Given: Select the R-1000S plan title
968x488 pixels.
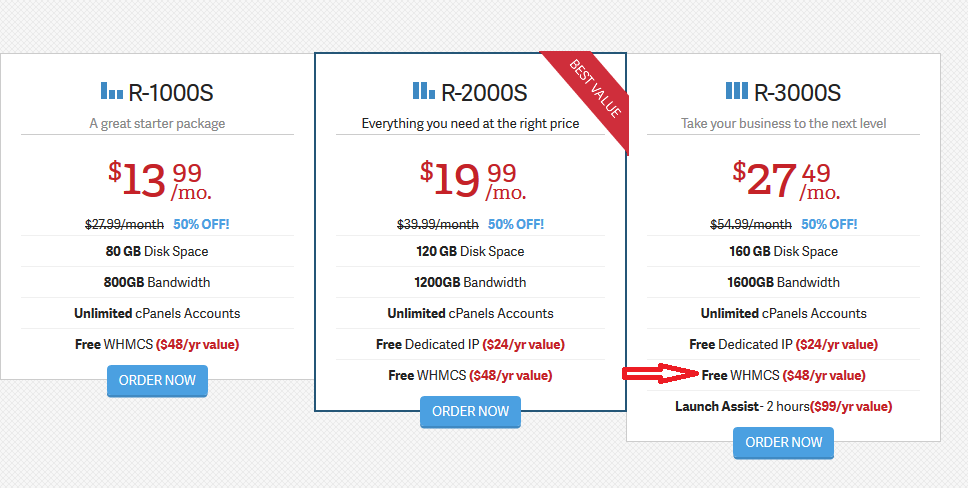Looking at the screenshot, I should pyautogui.click(x=171, y=94).
